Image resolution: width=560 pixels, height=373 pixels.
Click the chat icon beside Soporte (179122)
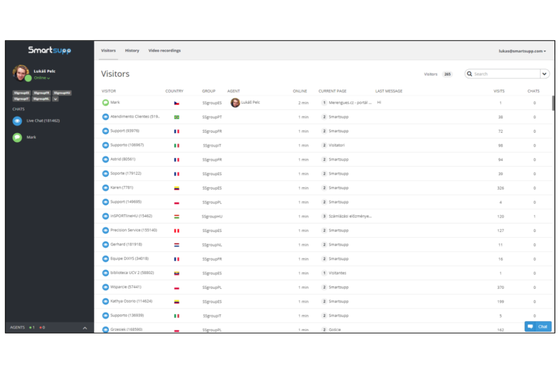(105, 174)
